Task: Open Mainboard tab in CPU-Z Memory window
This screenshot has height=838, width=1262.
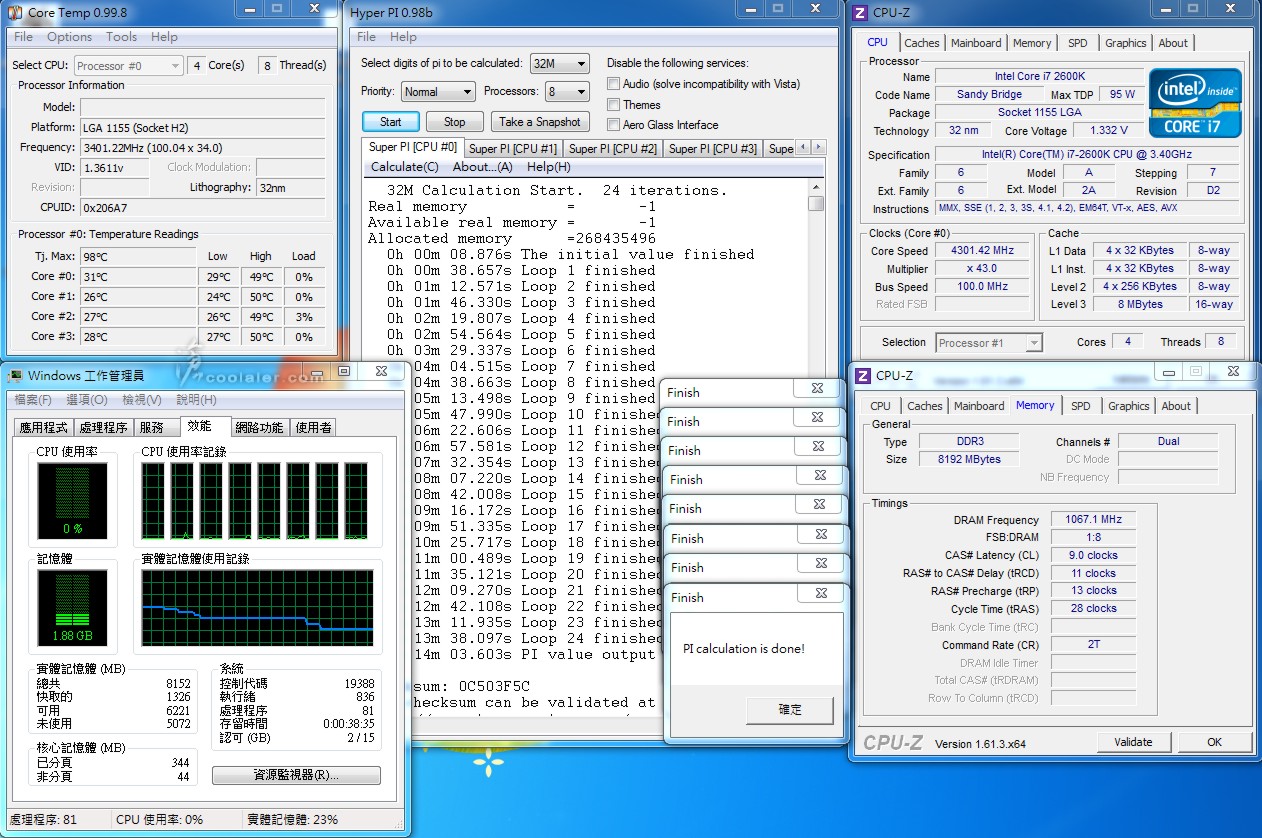Action: tap(979, 406)
